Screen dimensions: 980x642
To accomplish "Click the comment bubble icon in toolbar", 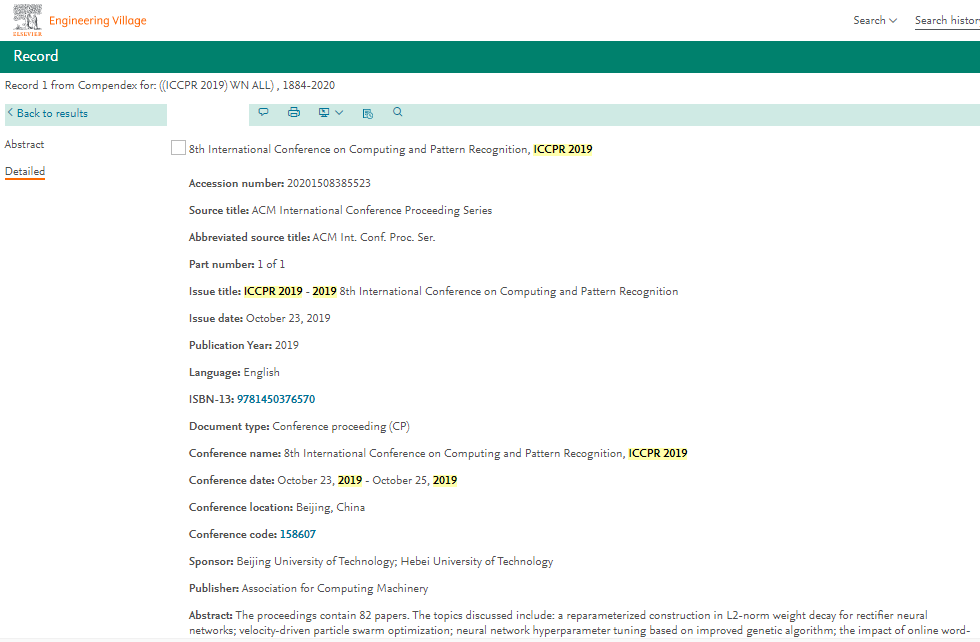I will tap(264, 113).
